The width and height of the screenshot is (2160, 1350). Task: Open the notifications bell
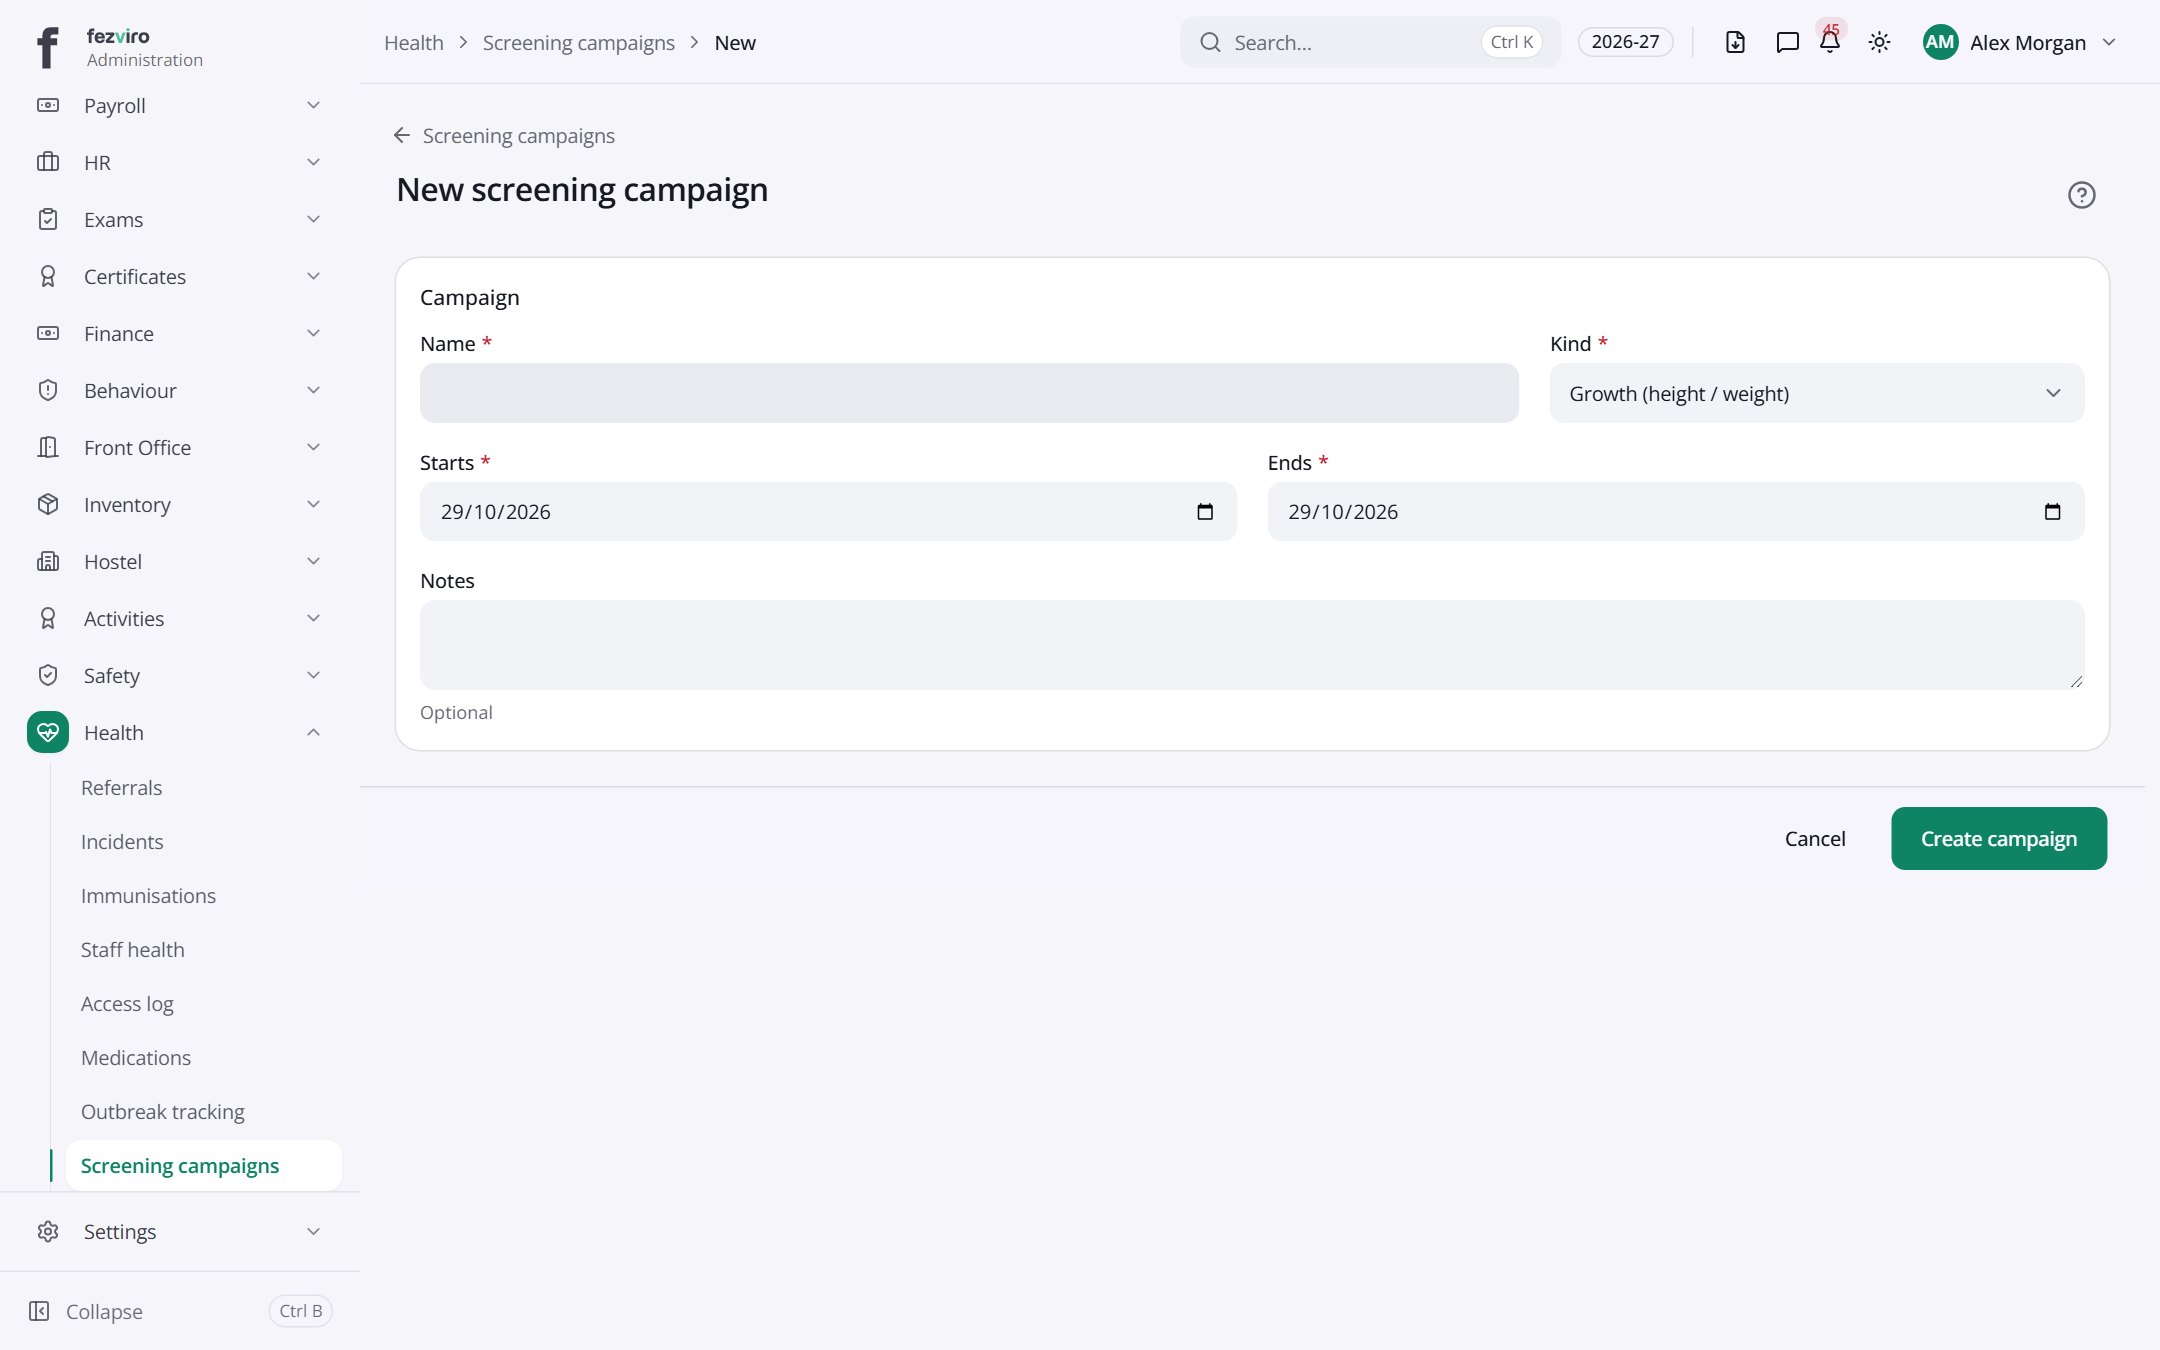pyautogui.click(x=1830, y=42)
